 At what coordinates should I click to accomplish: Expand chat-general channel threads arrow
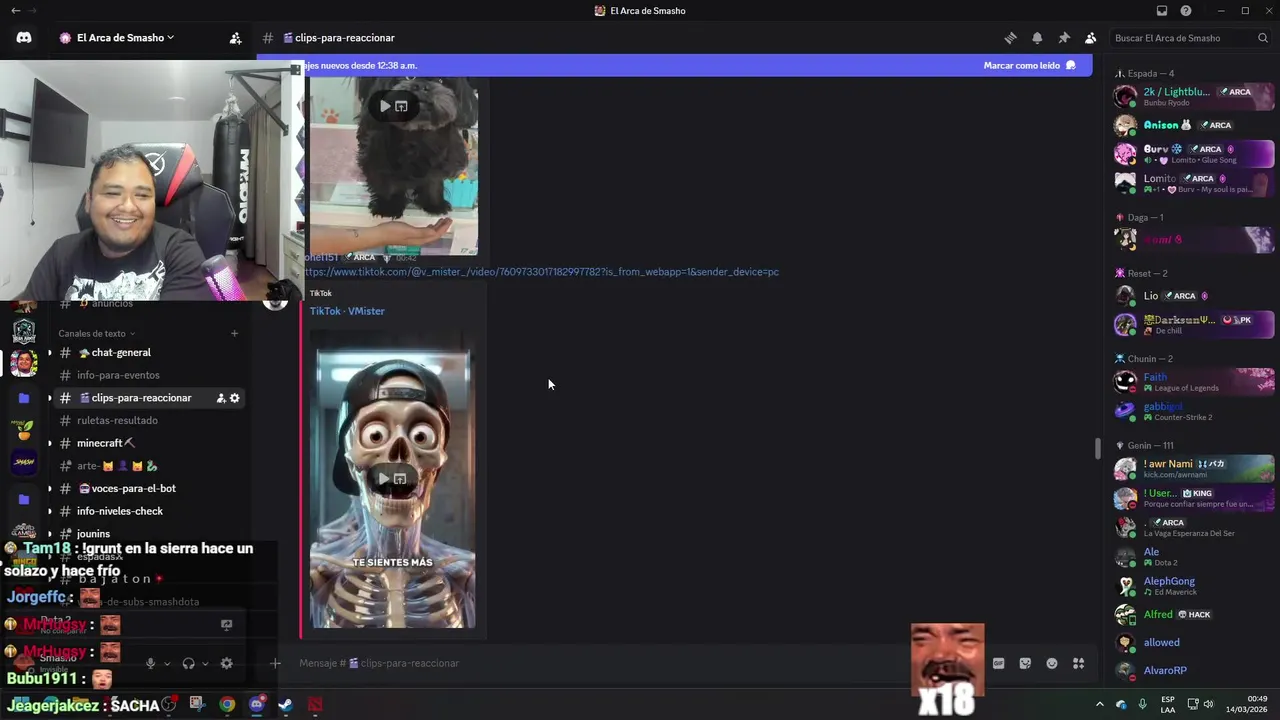click(49, 353)
